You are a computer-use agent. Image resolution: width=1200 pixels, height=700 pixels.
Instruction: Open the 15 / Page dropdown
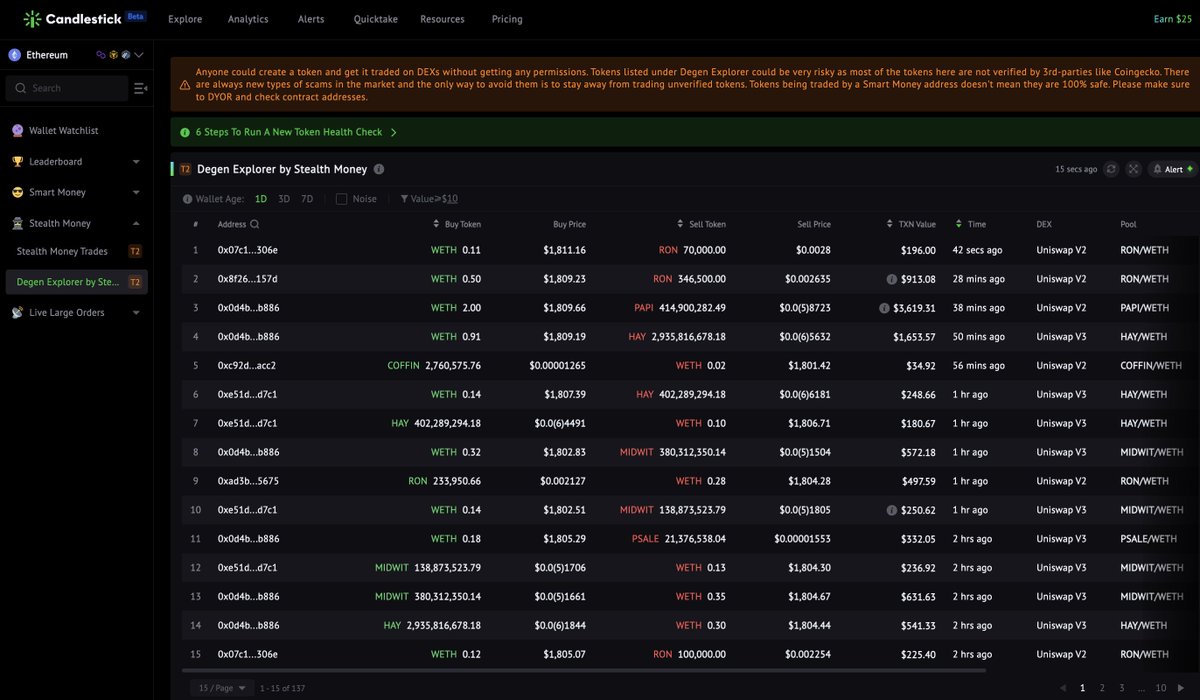[221, 688]
